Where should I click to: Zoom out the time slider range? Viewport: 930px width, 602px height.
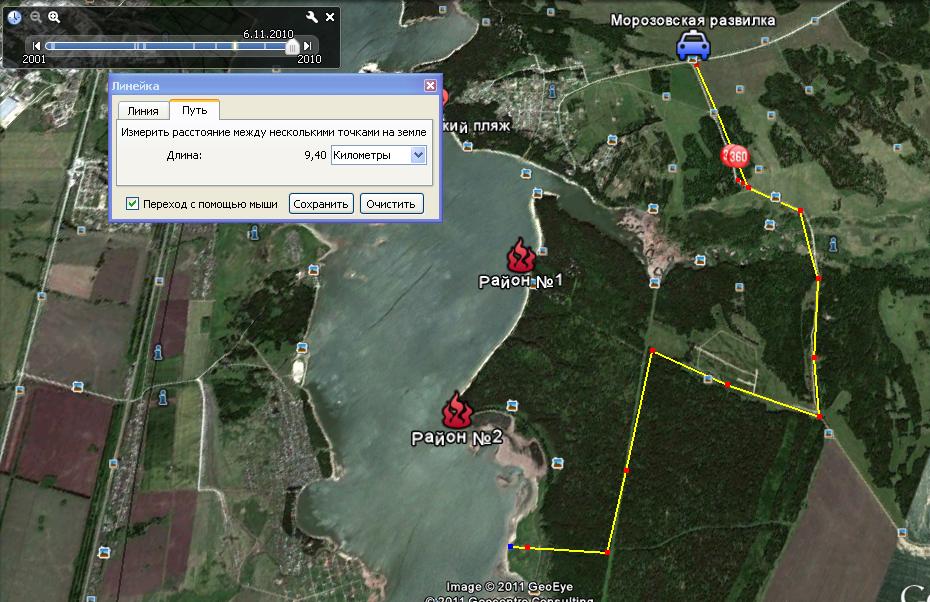35,17
